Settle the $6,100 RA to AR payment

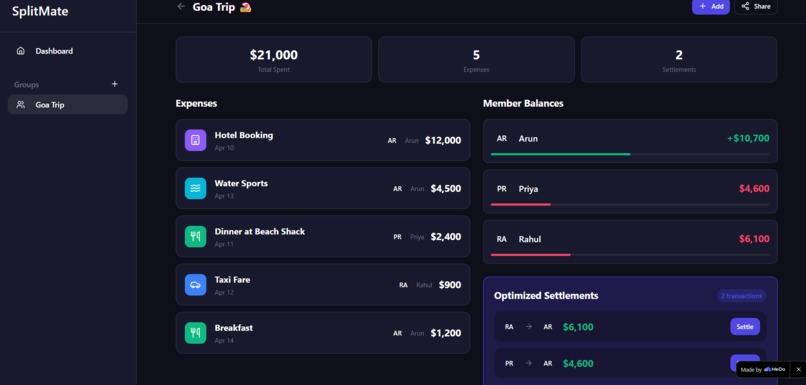point(745,327)
